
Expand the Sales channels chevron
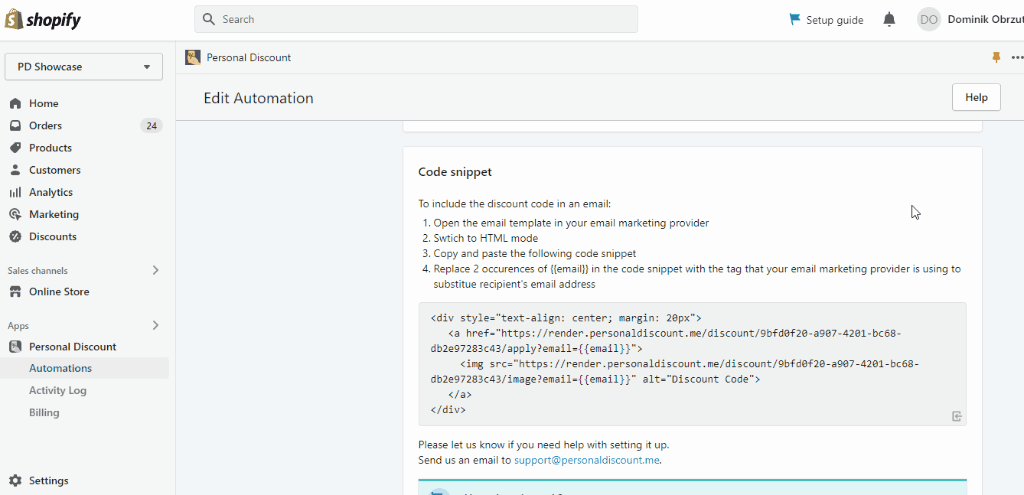(x=155, y=270)
